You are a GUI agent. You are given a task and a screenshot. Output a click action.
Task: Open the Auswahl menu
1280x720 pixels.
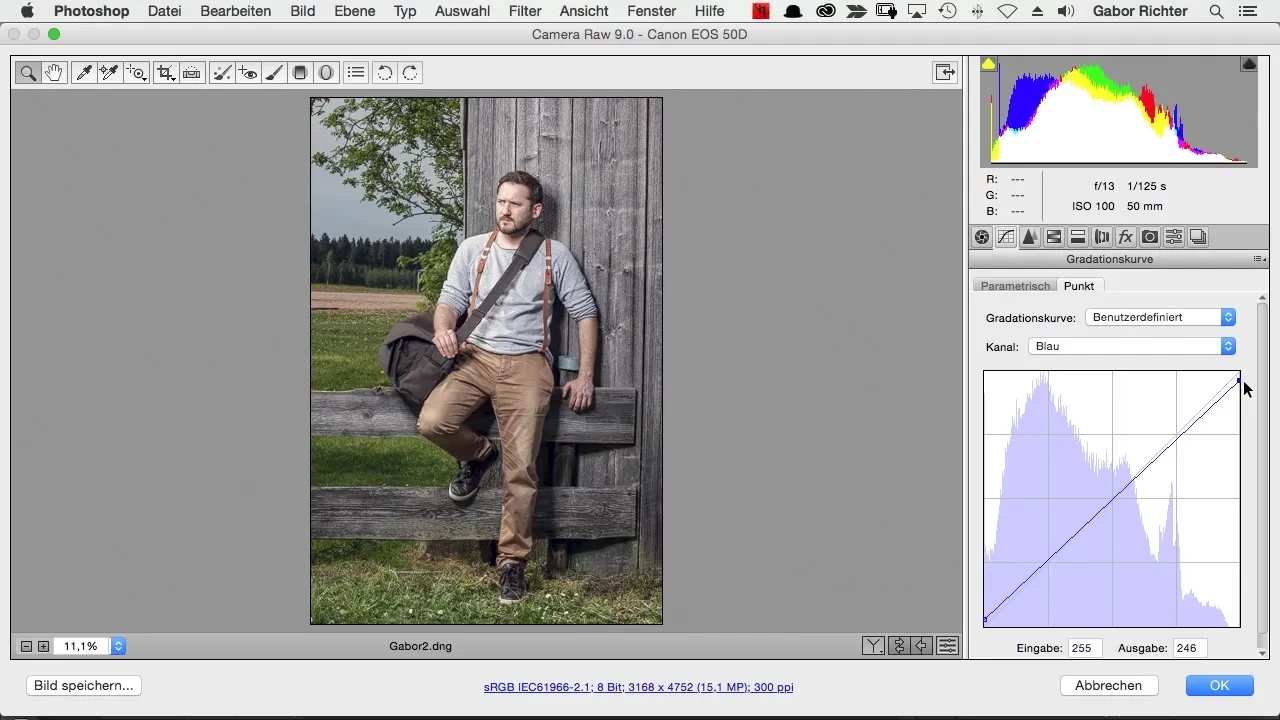(x=463, y=11)
